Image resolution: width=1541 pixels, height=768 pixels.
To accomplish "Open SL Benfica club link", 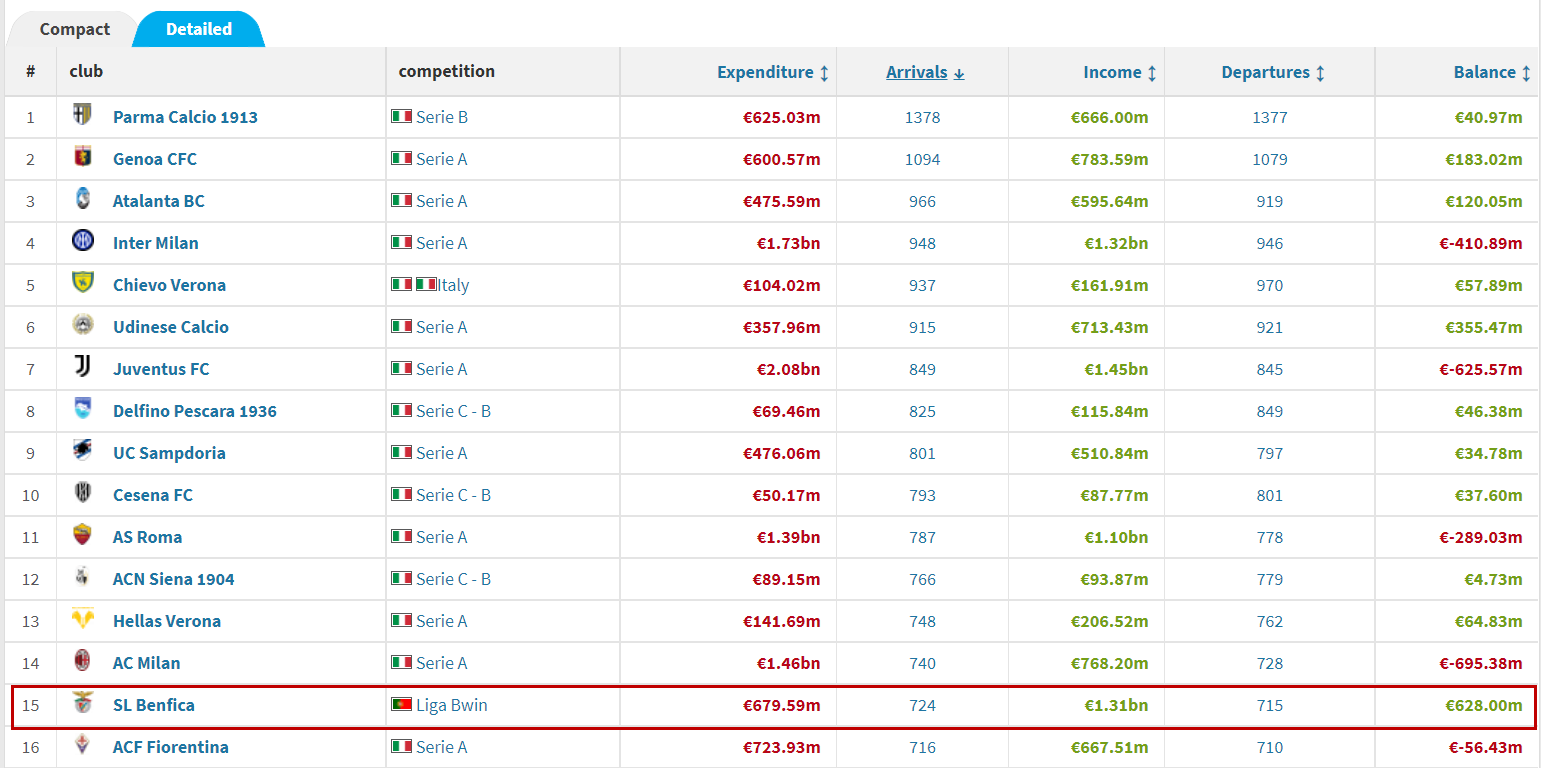I will pyautogui.click(x=154, y=705).
